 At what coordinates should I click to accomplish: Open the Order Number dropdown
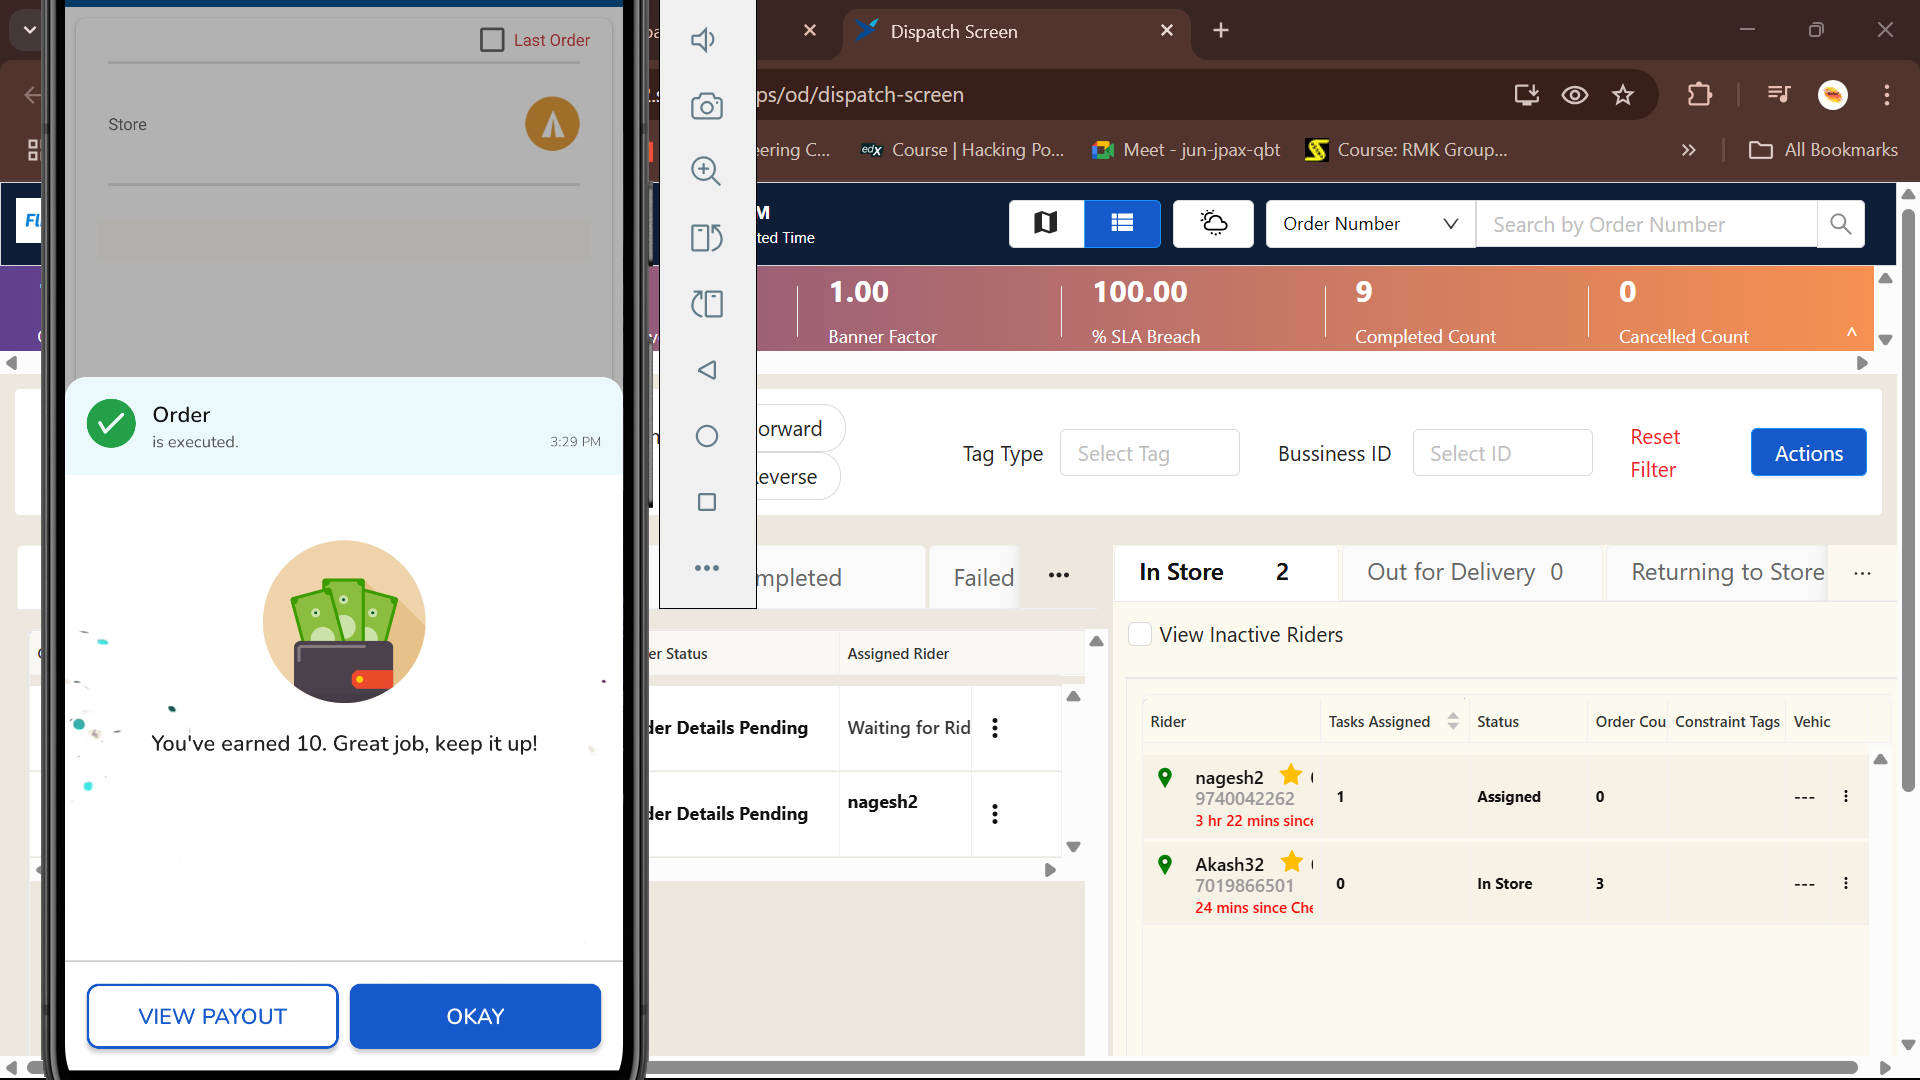(1370, 224)
